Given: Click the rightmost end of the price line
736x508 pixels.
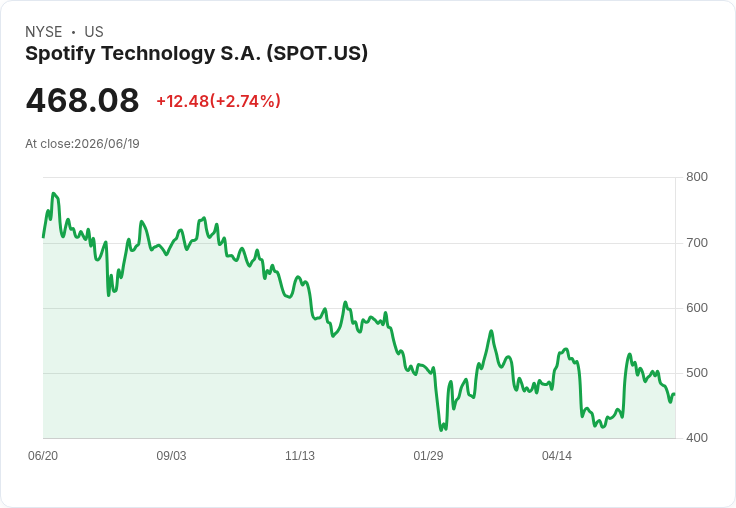Looking at the screenshot, I should [675, 394].
